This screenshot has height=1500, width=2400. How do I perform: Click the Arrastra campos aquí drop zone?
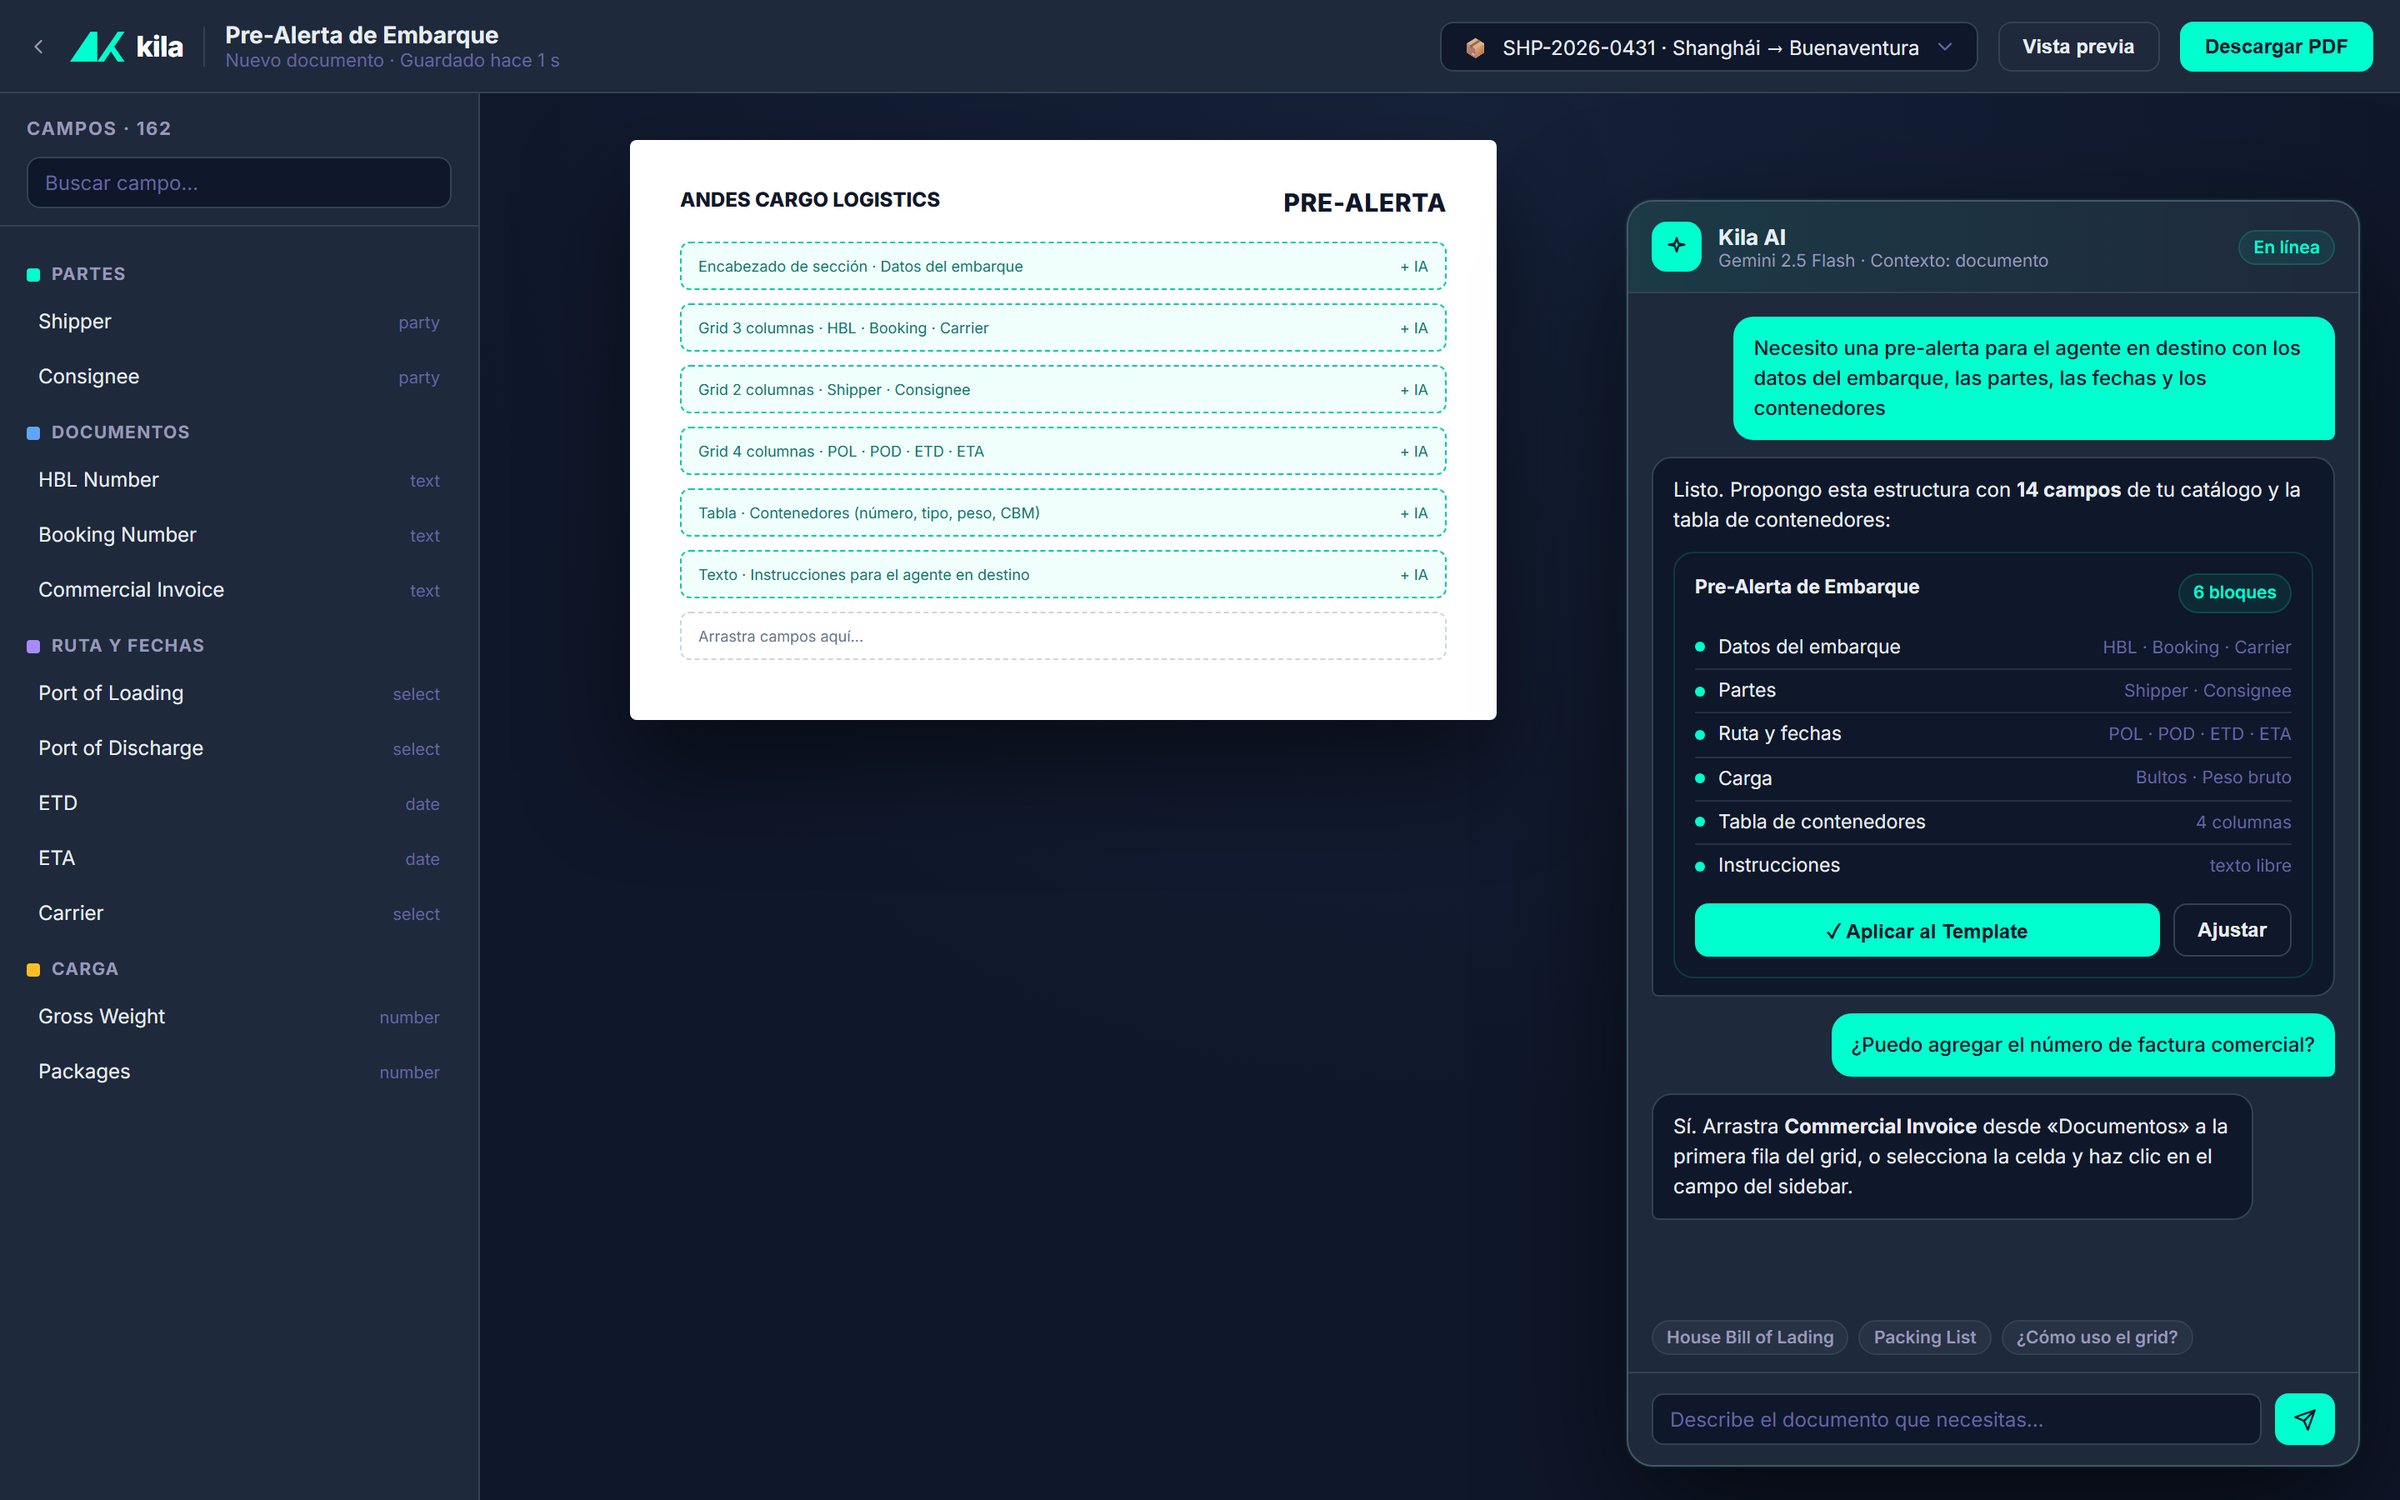pos(1063,636)
